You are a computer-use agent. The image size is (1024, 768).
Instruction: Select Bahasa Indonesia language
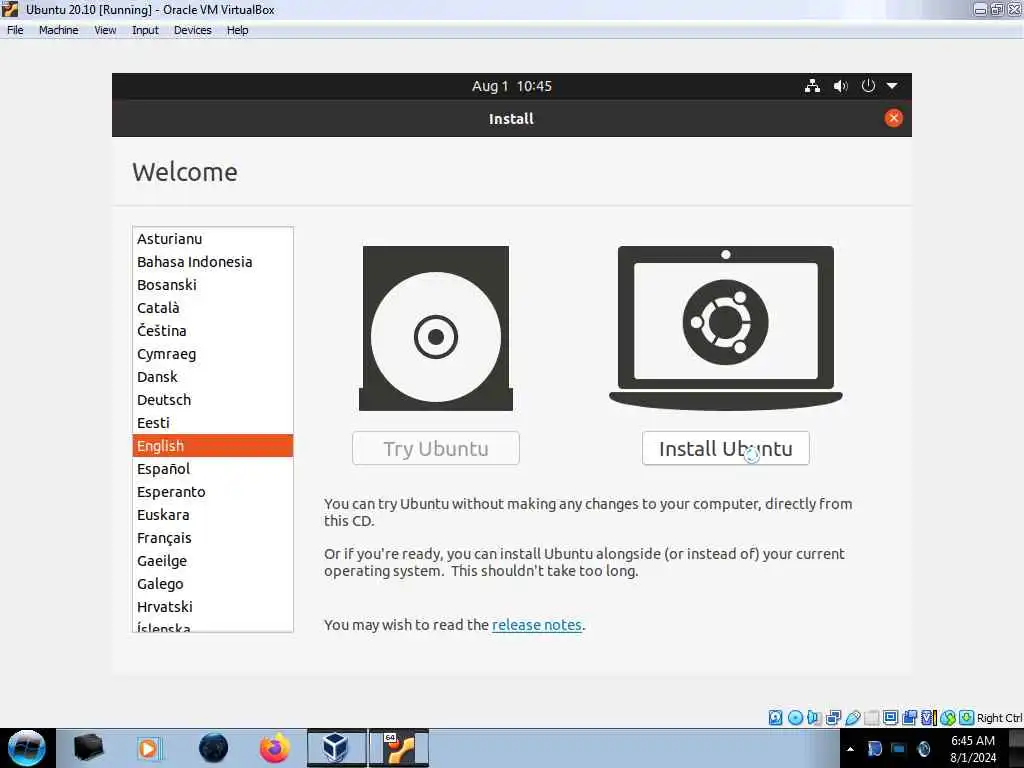pyautogui.click(x=213, y=262)
